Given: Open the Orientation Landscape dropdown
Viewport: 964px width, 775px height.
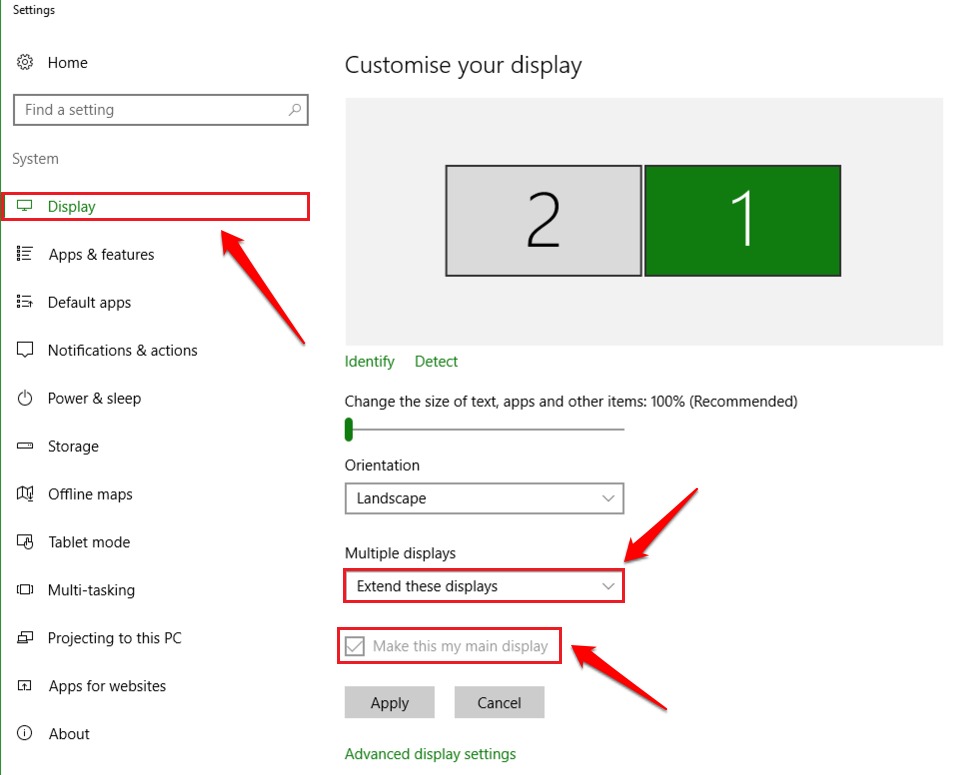Looking at the screenshot, I should tap(484, 498).
